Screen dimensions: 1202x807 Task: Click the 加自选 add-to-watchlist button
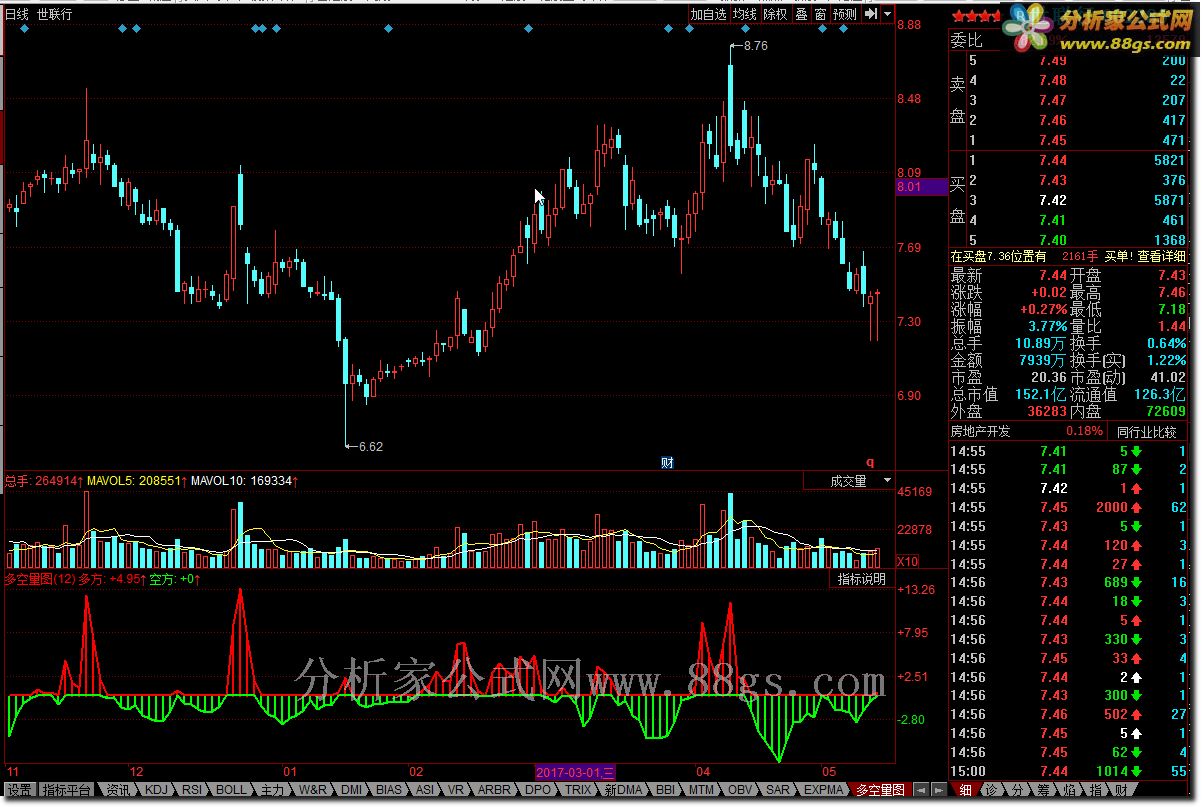pyautogui.click(x=708, y=14)
